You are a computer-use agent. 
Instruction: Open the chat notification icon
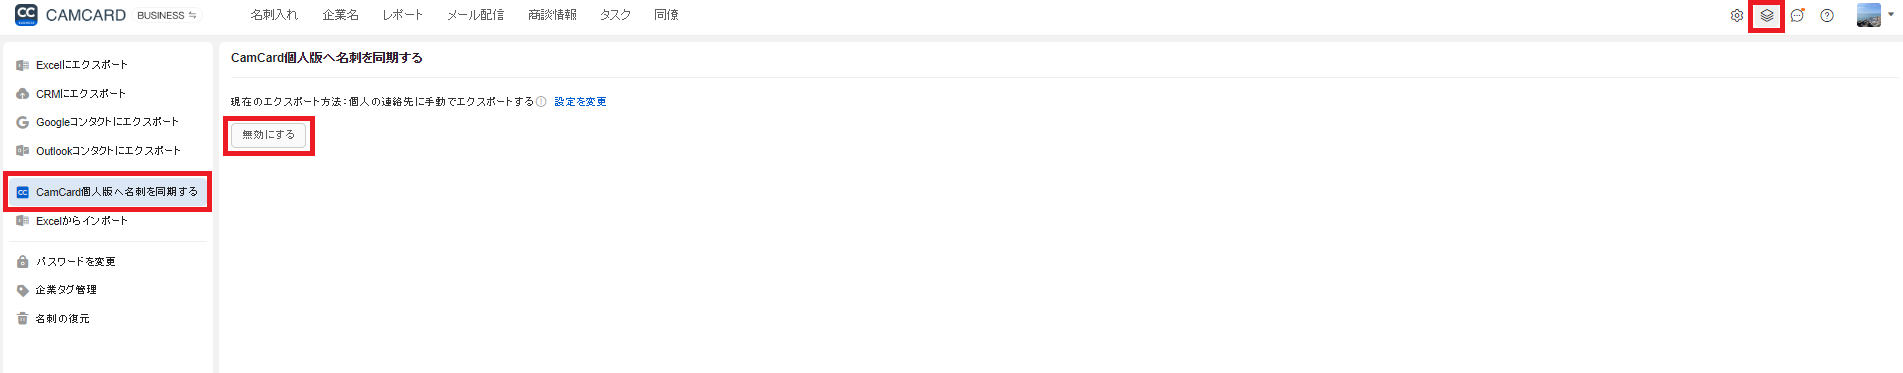click(x=1797, y=16)
